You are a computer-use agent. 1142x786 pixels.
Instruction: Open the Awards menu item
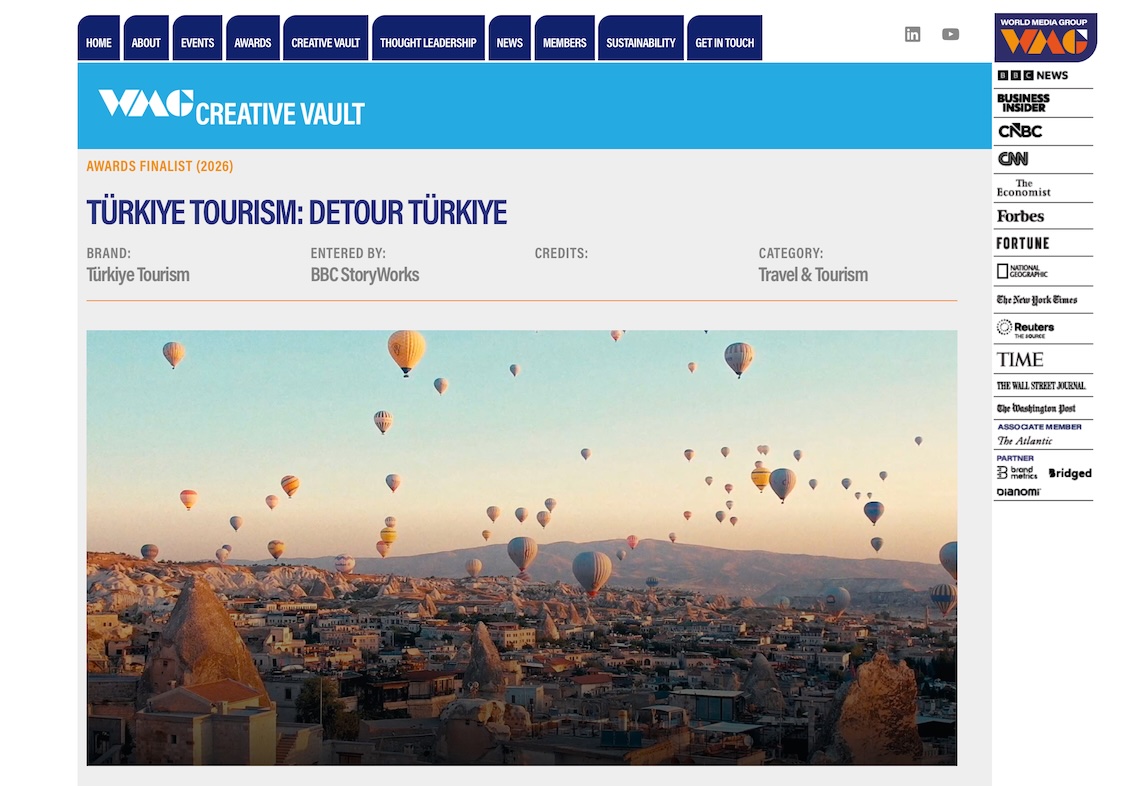[253, 38]
